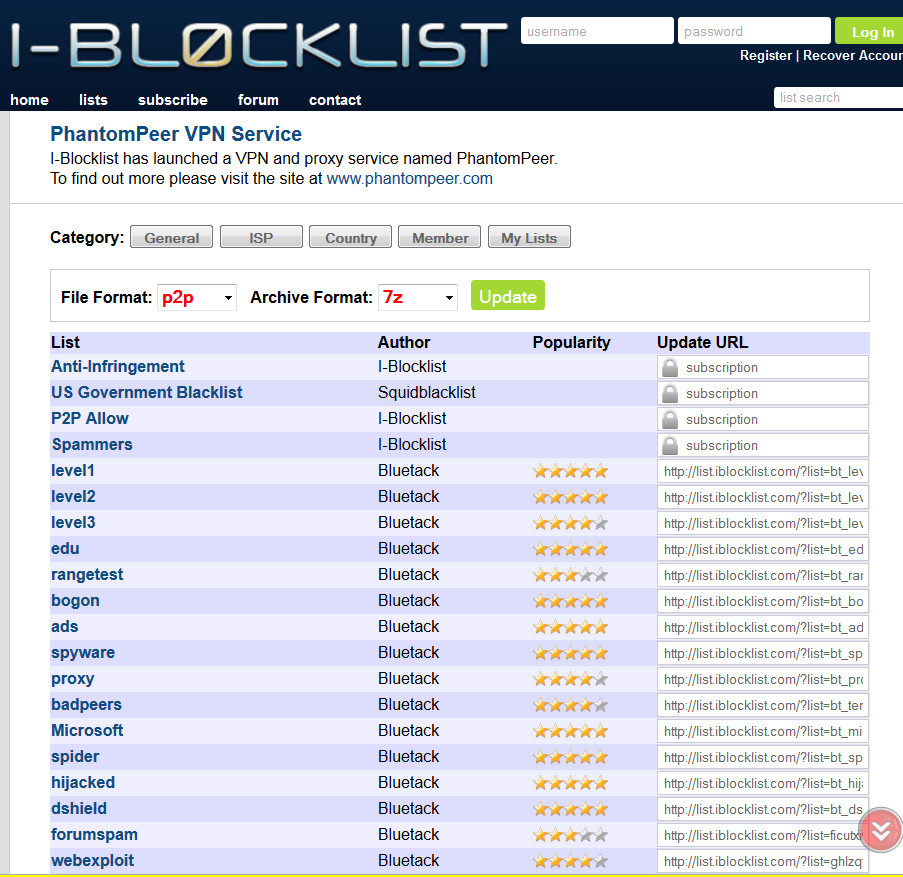The image size is (903, 877).
Task: Open the US Government Blacklist list
Action: 146,392
